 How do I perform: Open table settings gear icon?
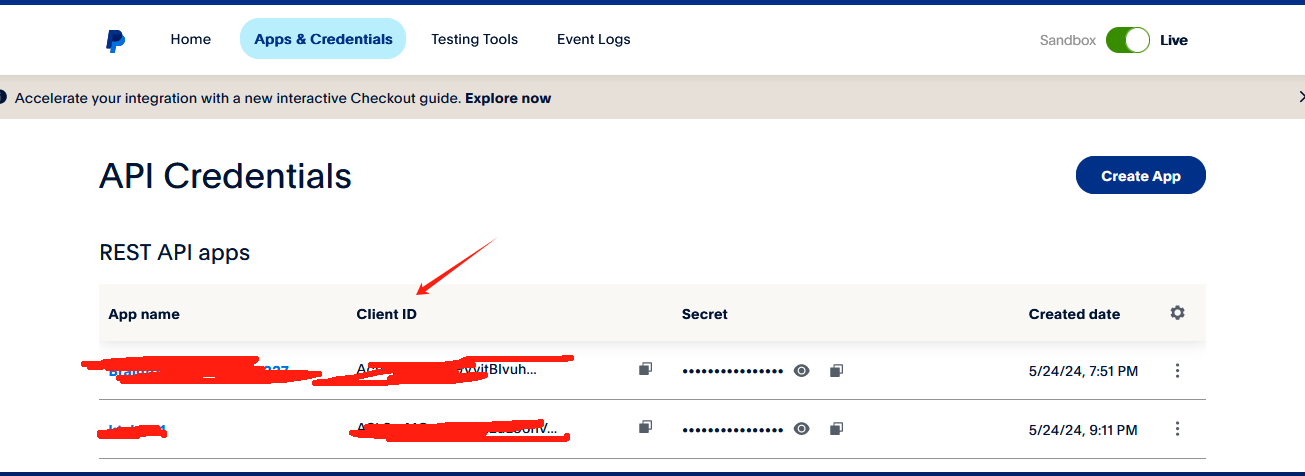1177,313
